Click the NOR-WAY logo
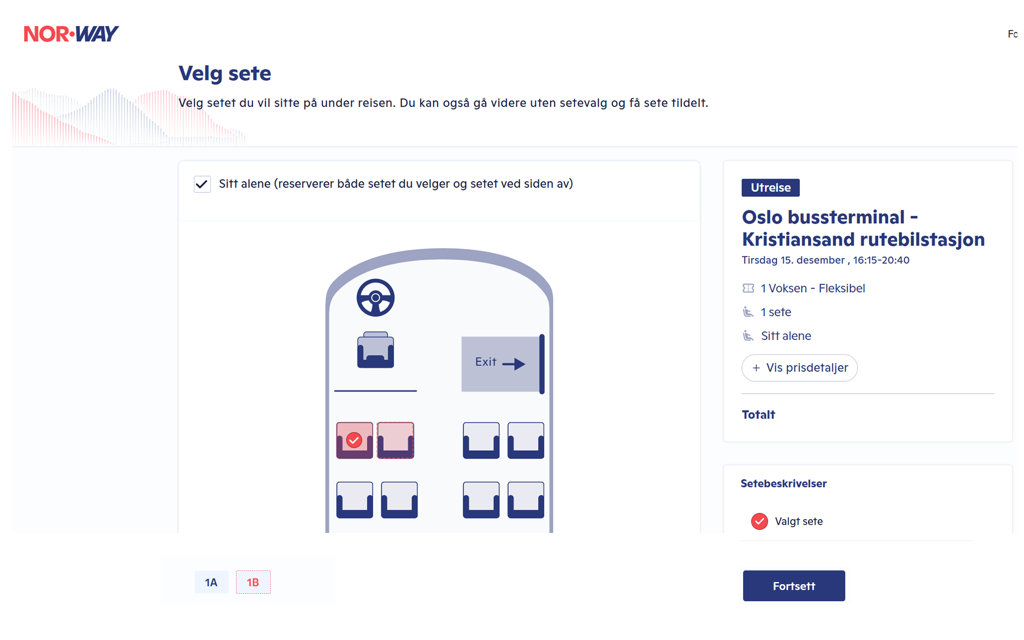This screenshot has width=1024, height=640. click(x=71, y=33)
